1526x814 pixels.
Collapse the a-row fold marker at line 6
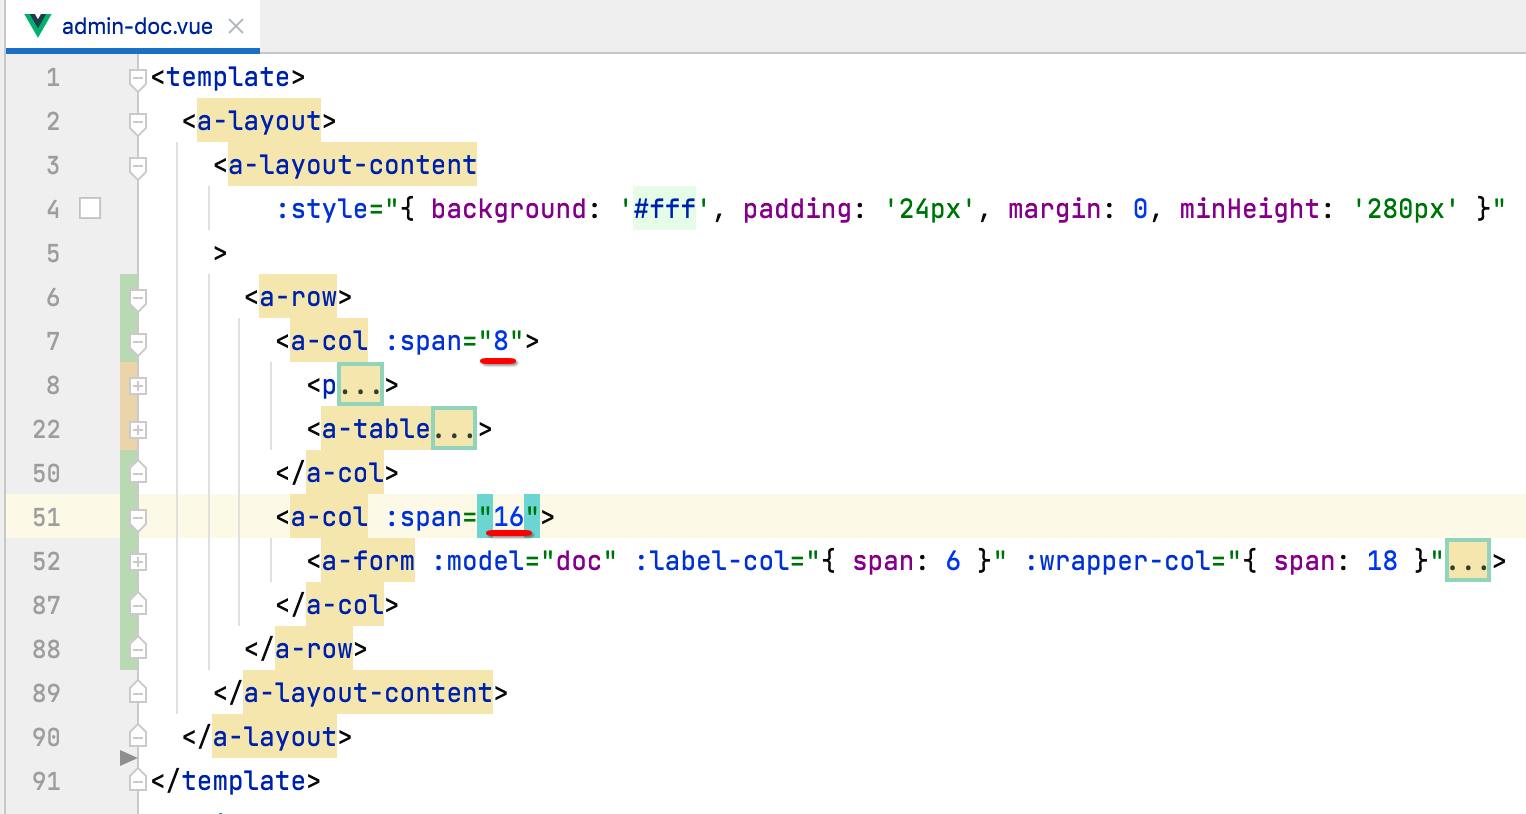click(137, 297)
